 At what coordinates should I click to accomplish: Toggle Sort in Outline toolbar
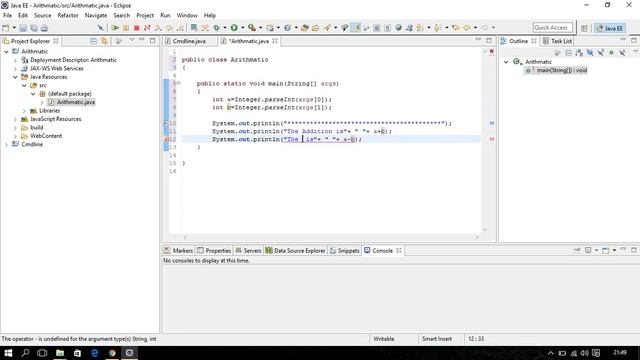[x=579, y=53]
